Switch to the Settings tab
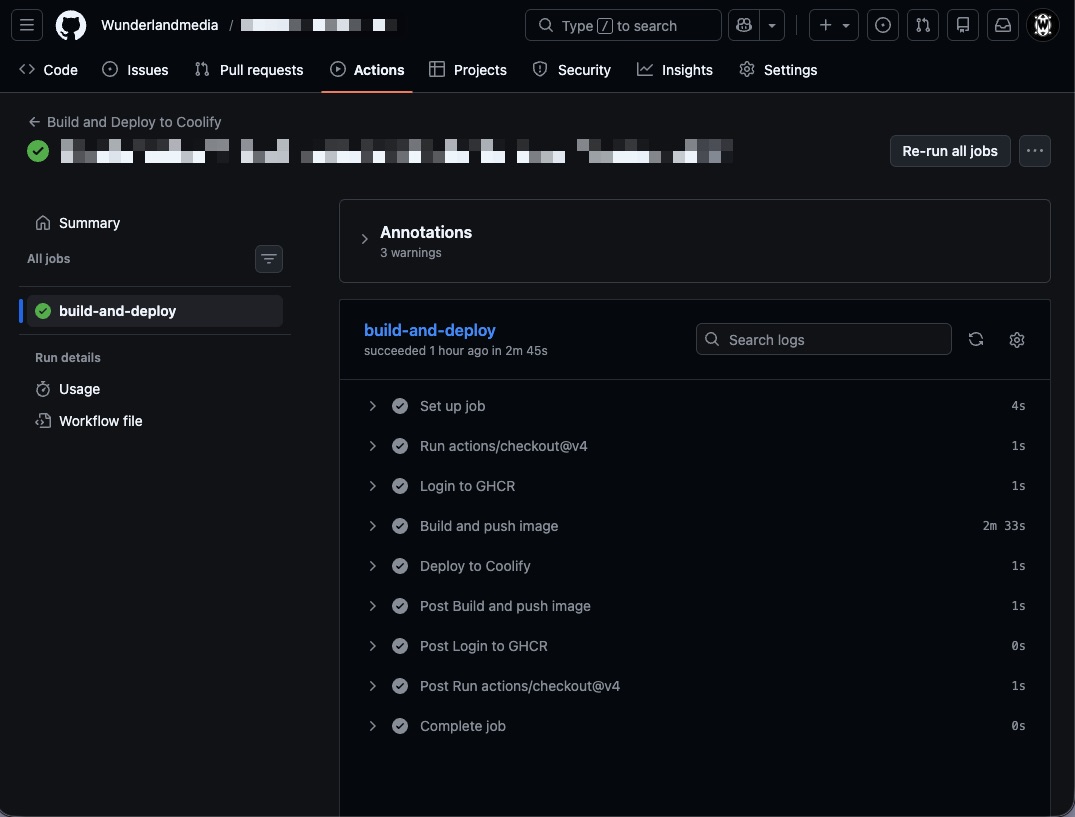Viewport: 1075px width, 817px height. click(778, 70)
